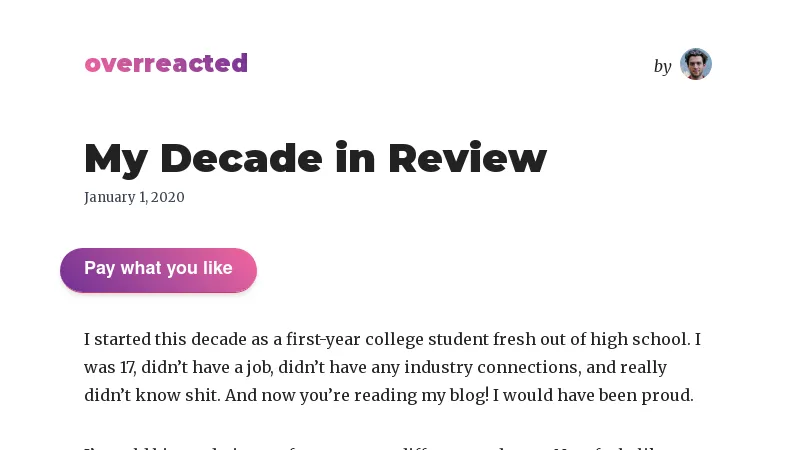Screen dimensions: 800x450
Task: Click the "by" text beside the avatar
Action: click(662, 66)
